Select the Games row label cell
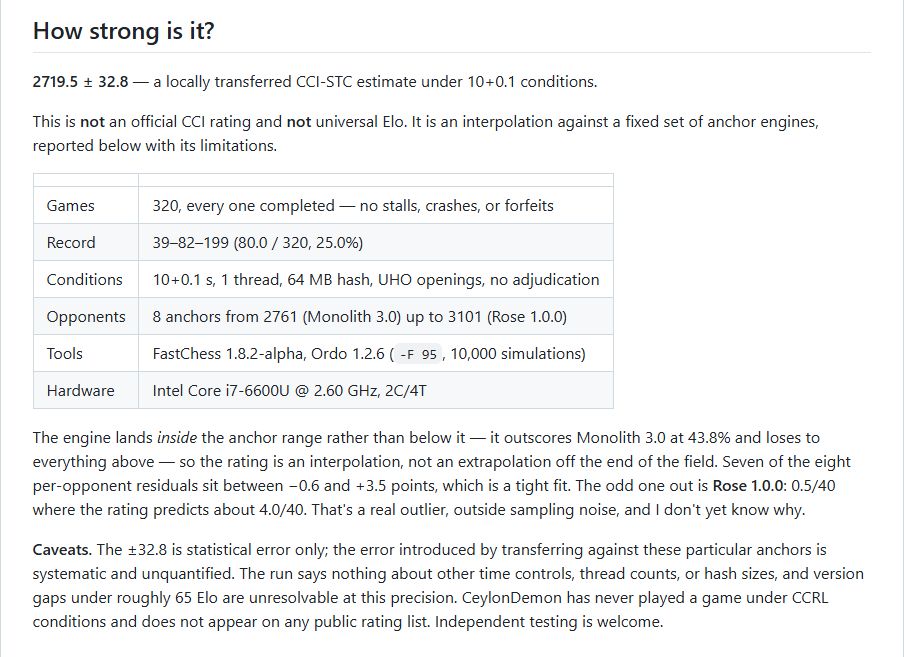The width and height of the screenshot is (904, 657). click(86, 205)
